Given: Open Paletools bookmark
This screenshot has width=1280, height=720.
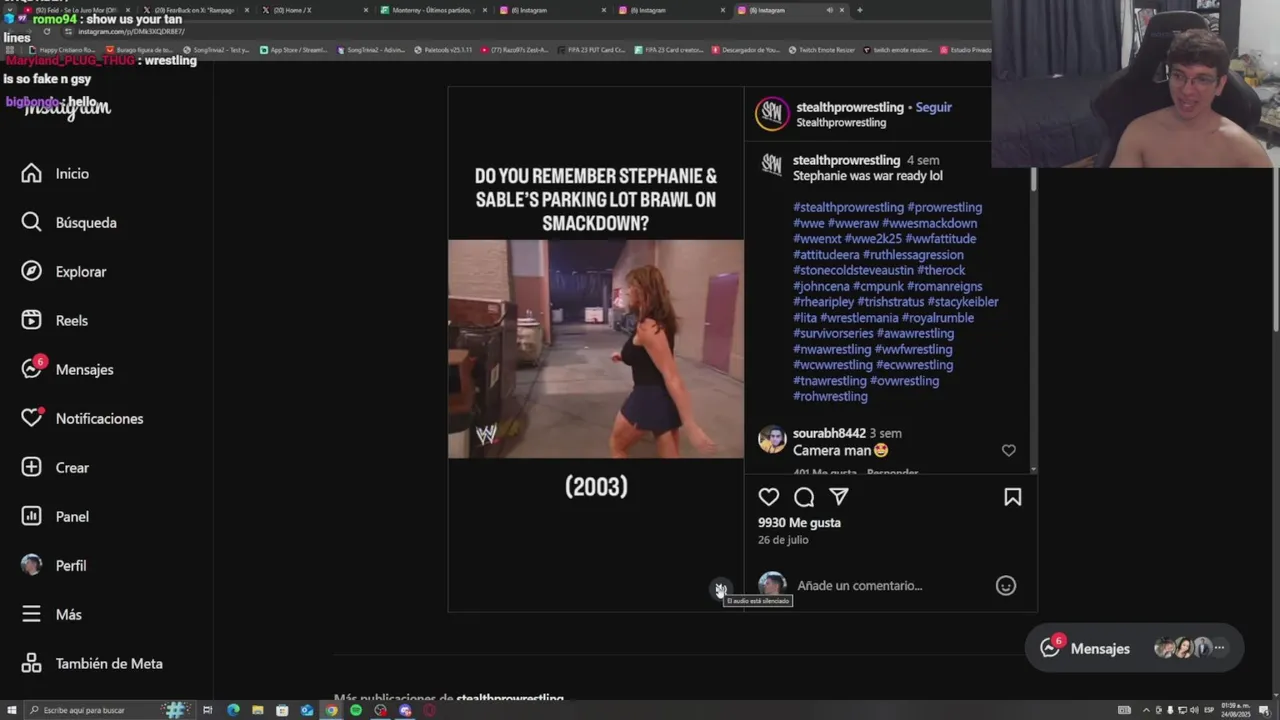Looking at the screenshot, I should pos(443,50).
